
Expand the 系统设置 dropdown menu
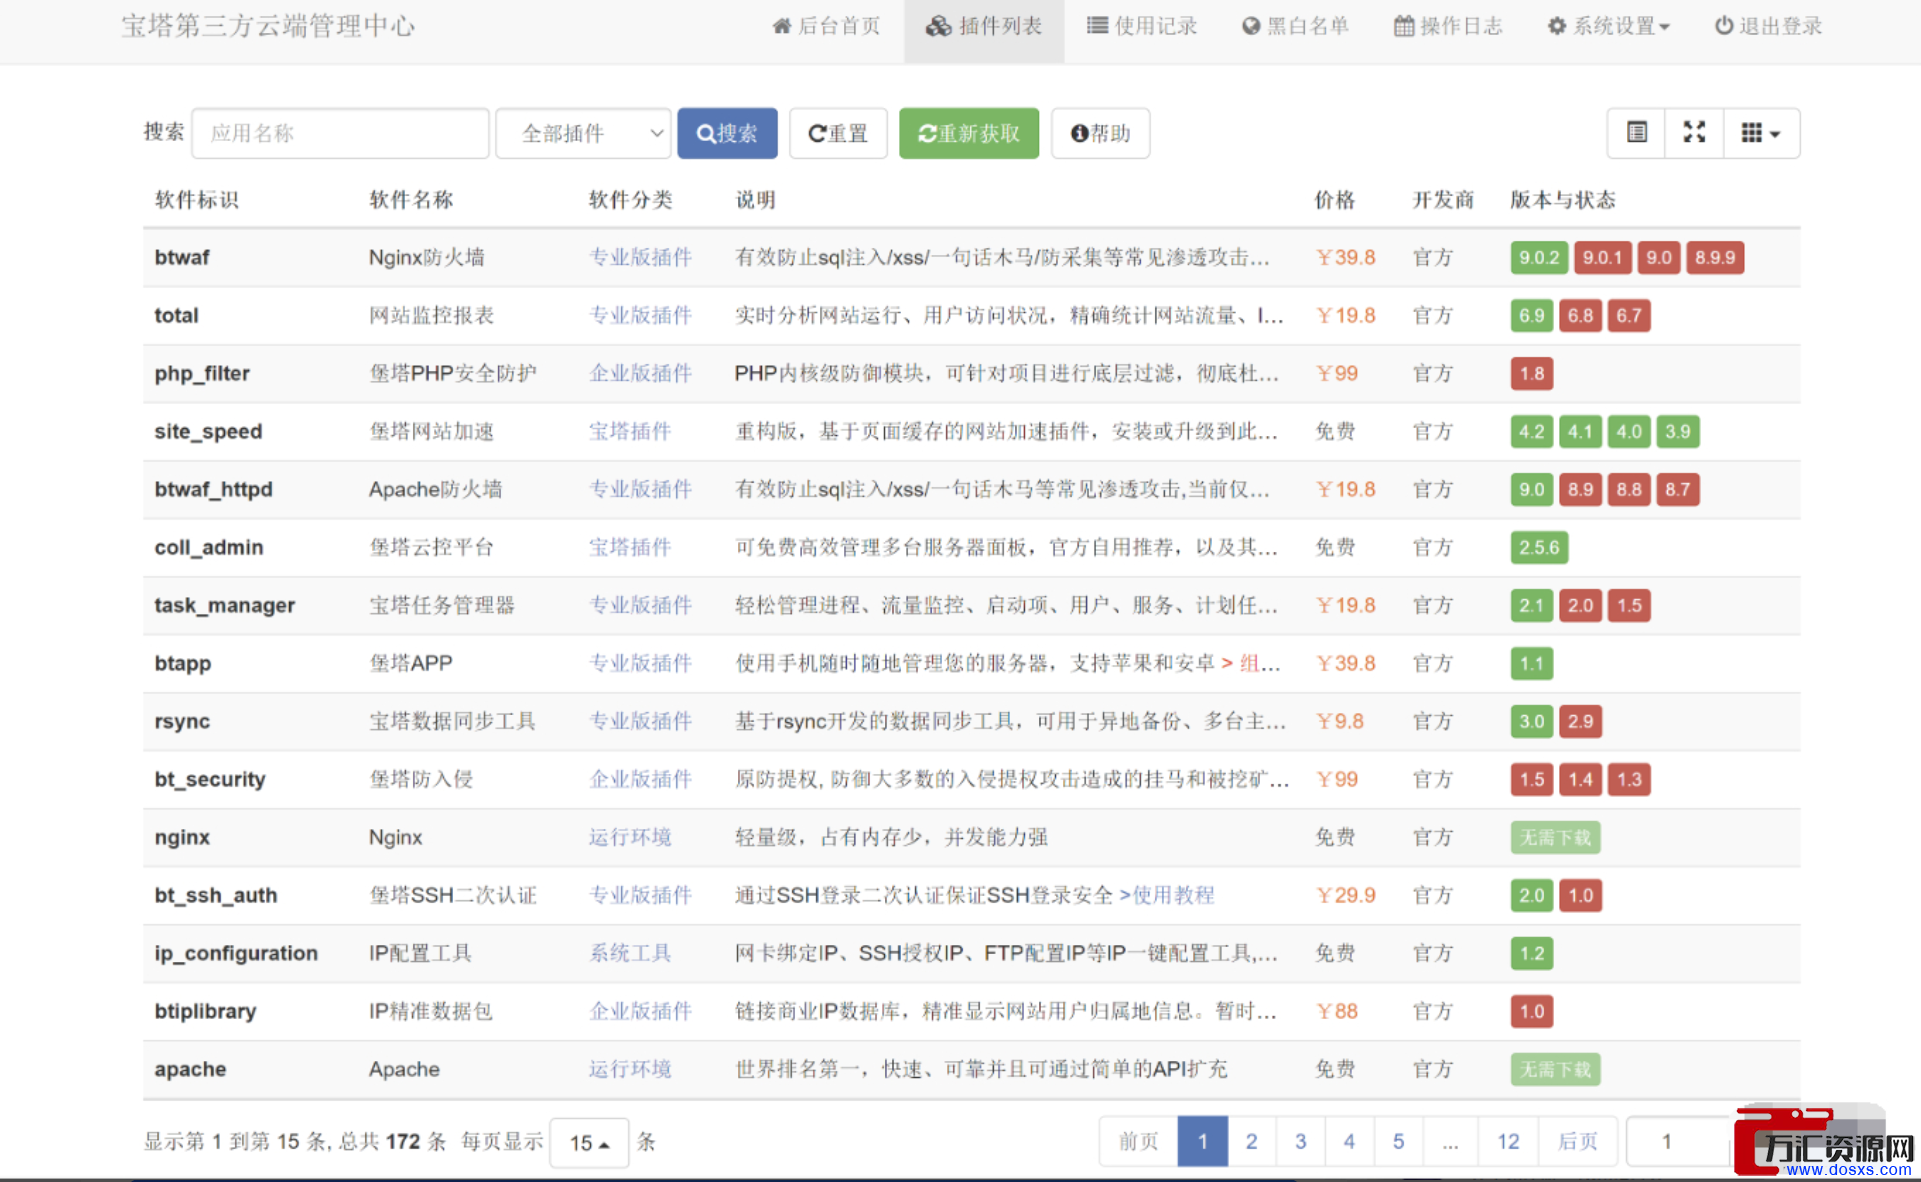[1608, 27]
